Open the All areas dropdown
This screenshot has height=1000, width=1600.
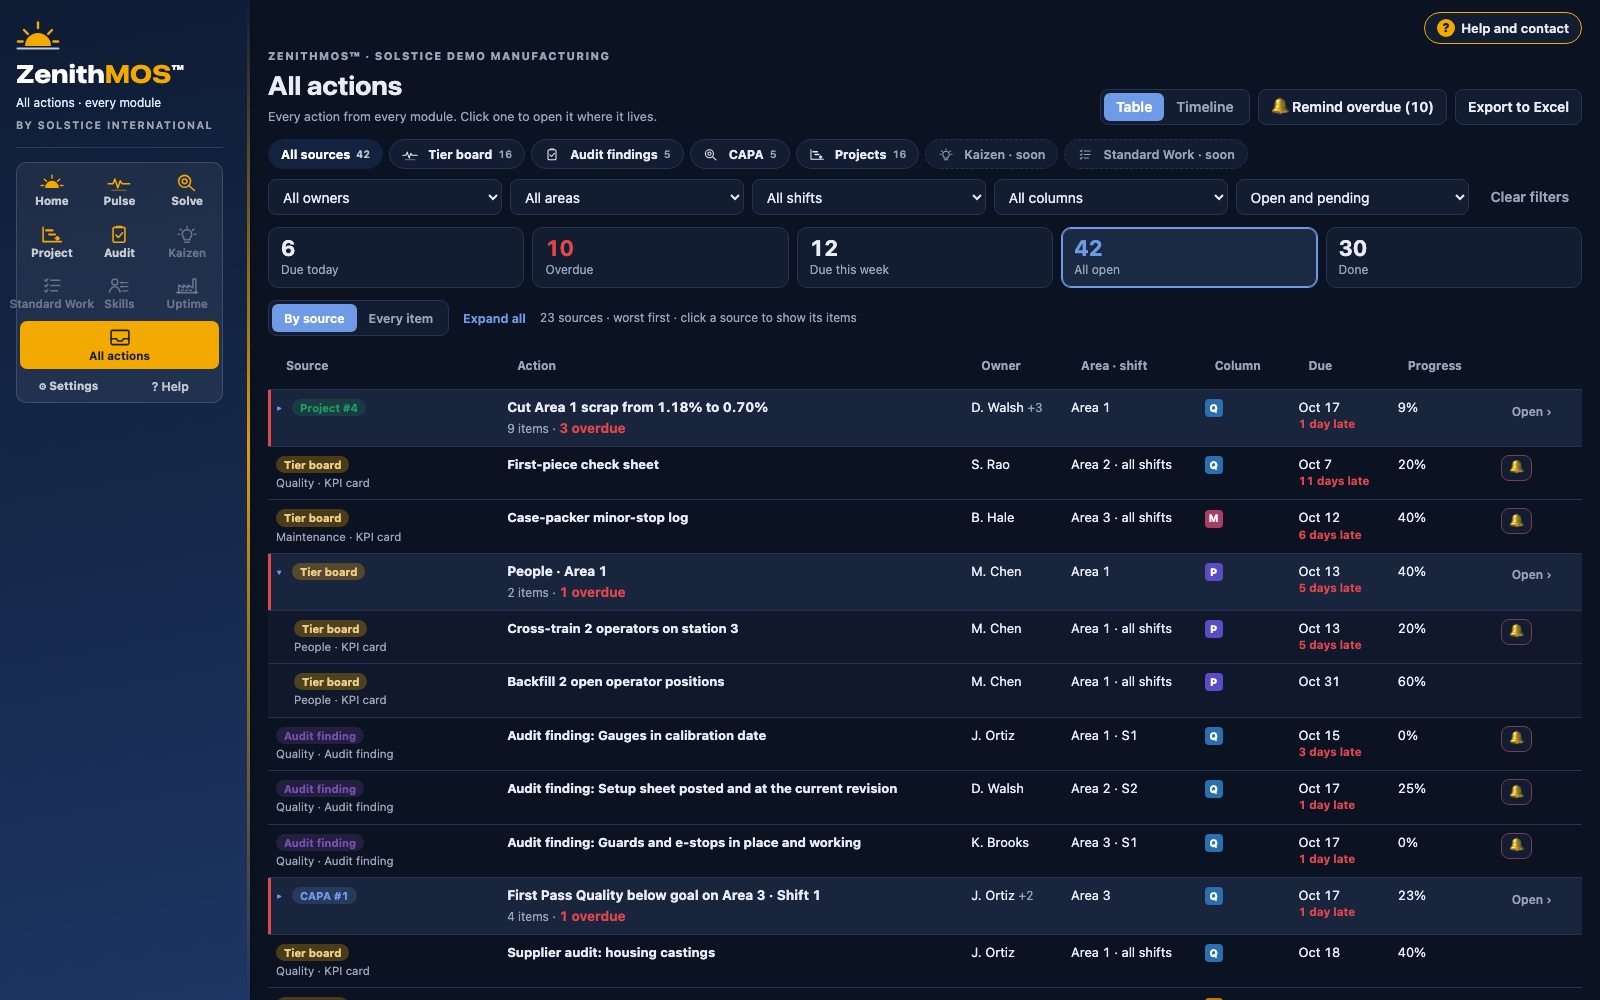[627, 198]
